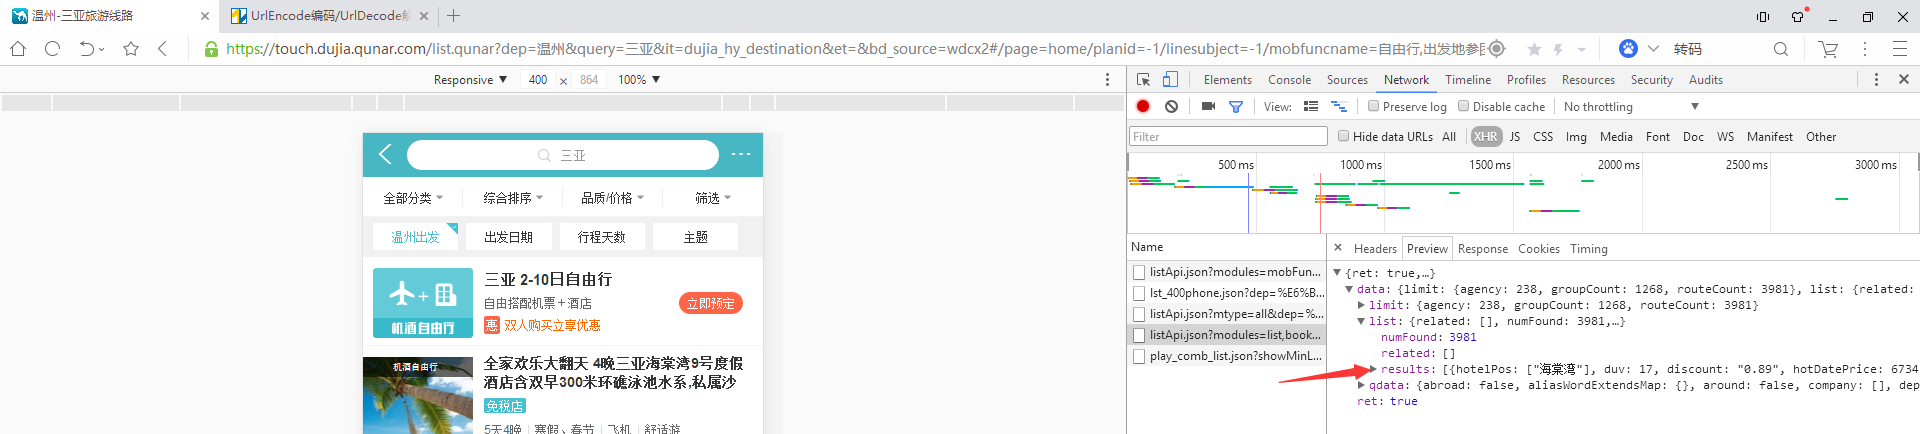Click network Filter text field
The width and height of the screenshot is (1920, 434).
click(x=1228, y=137)
